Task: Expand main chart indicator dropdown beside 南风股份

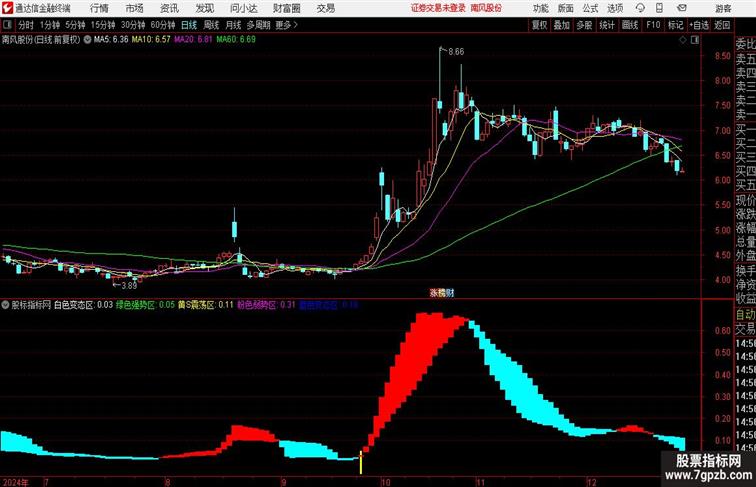Action: pos(87,40)
